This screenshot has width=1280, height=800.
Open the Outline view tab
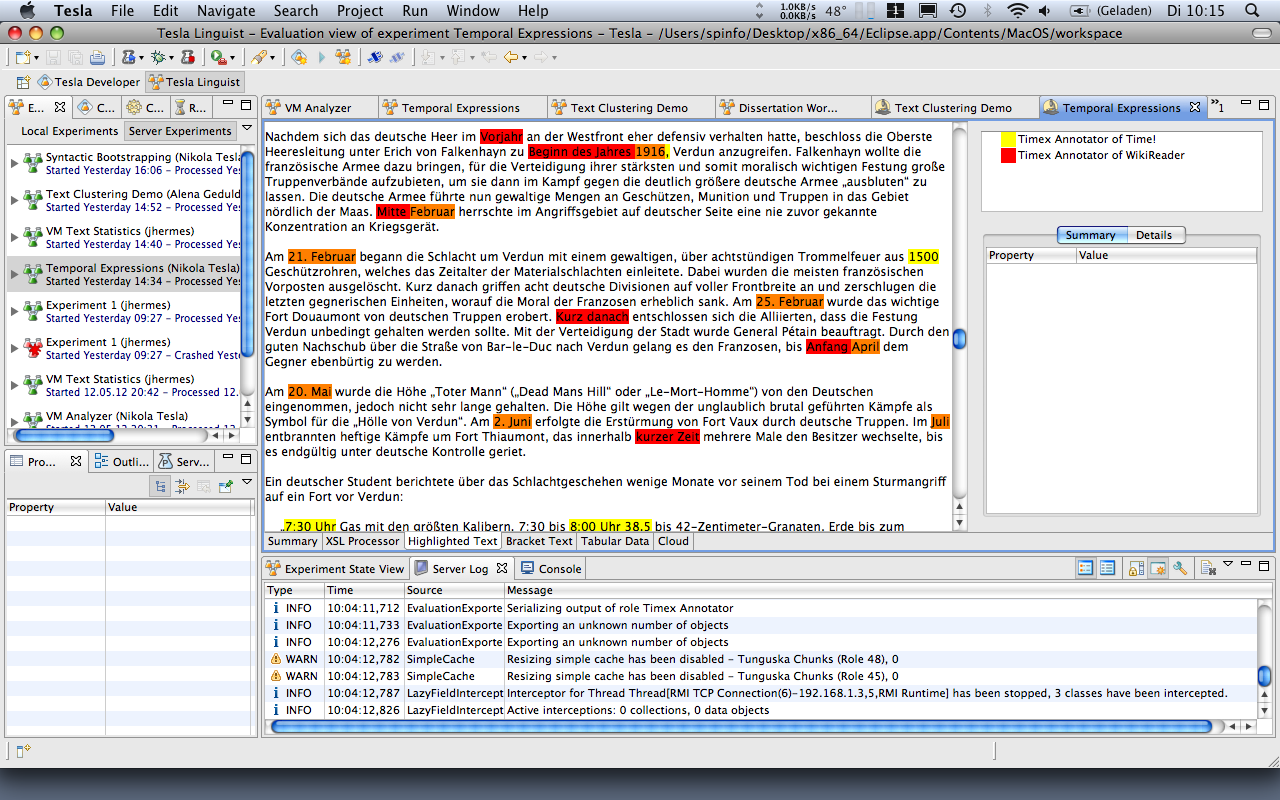click(120, 461)
